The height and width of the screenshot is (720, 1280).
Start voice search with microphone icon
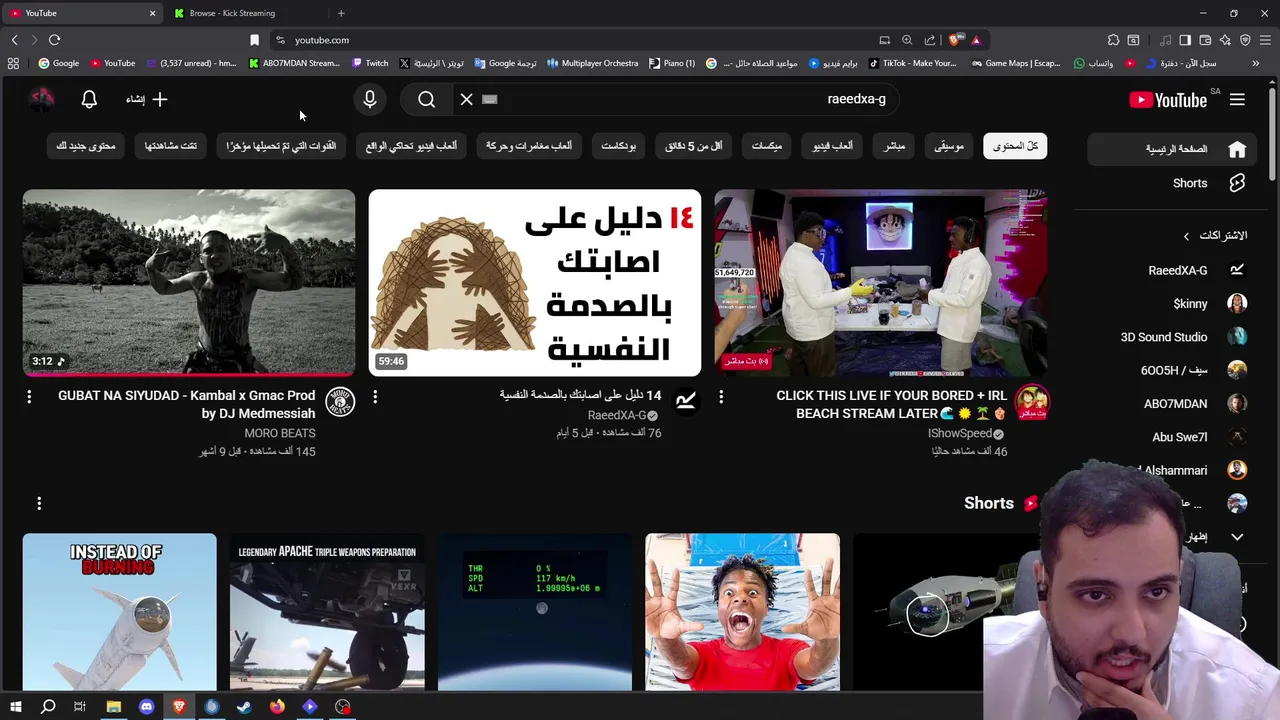[370, 99]
